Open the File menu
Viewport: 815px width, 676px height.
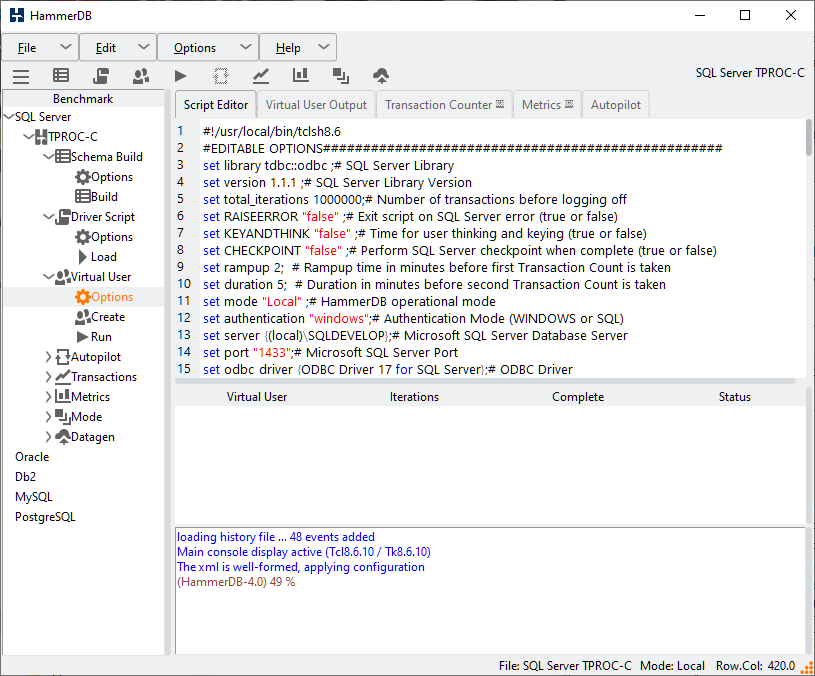pos(40,48)
